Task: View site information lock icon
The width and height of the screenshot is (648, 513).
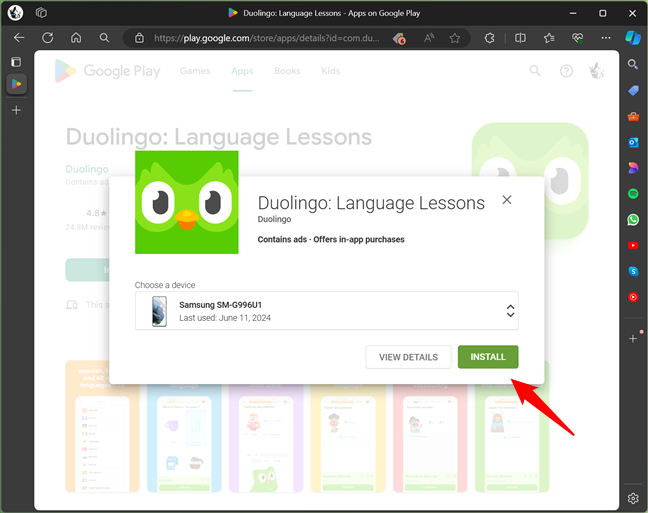Action: click(x=140, y=38)
